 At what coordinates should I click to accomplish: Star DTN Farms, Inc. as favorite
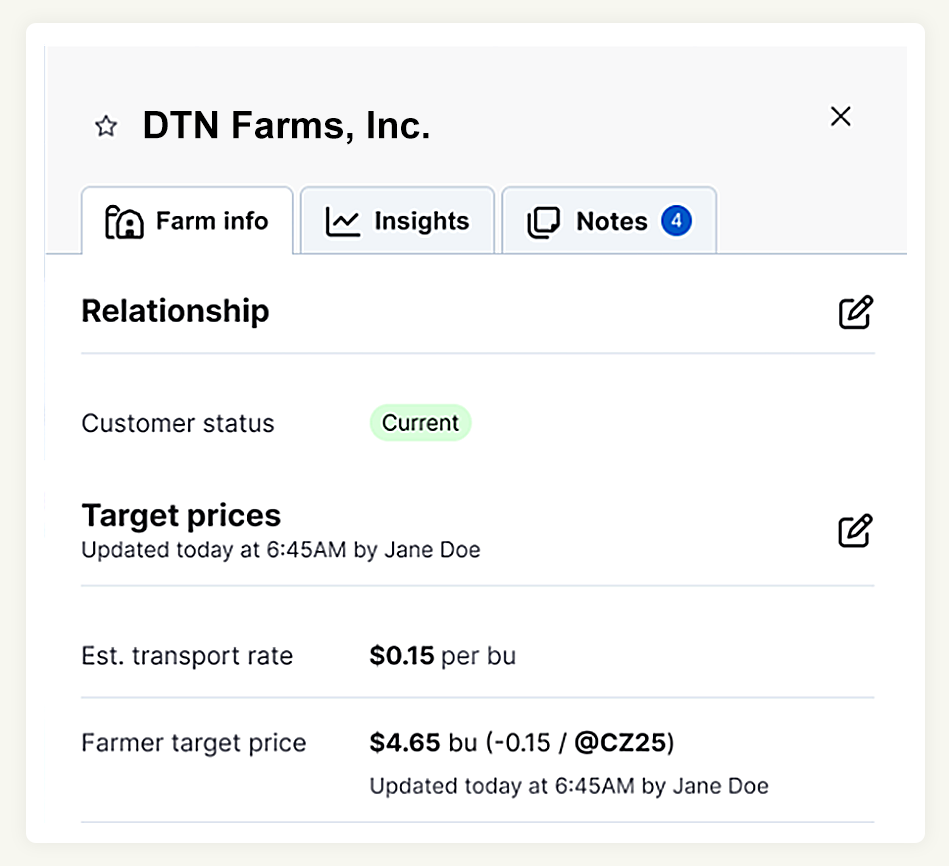106,126
